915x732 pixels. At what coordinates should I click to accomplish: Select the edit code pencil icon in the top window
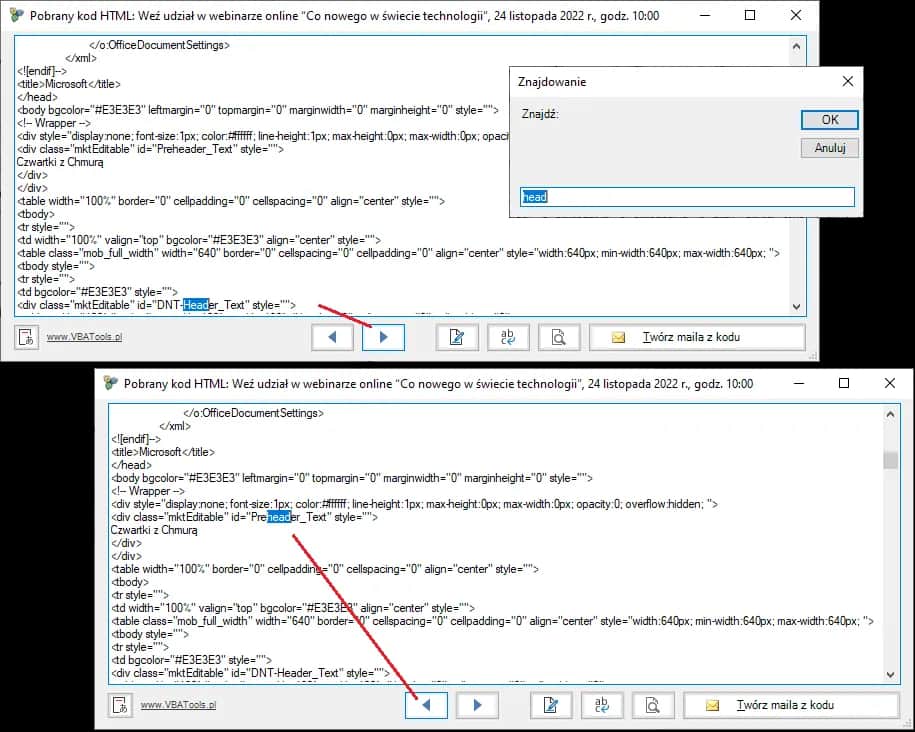457,337
